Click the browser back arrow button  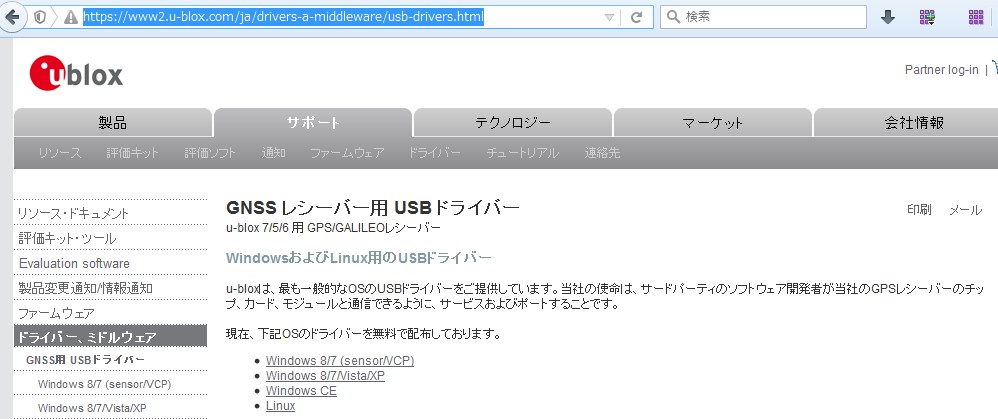coord(12,17)
